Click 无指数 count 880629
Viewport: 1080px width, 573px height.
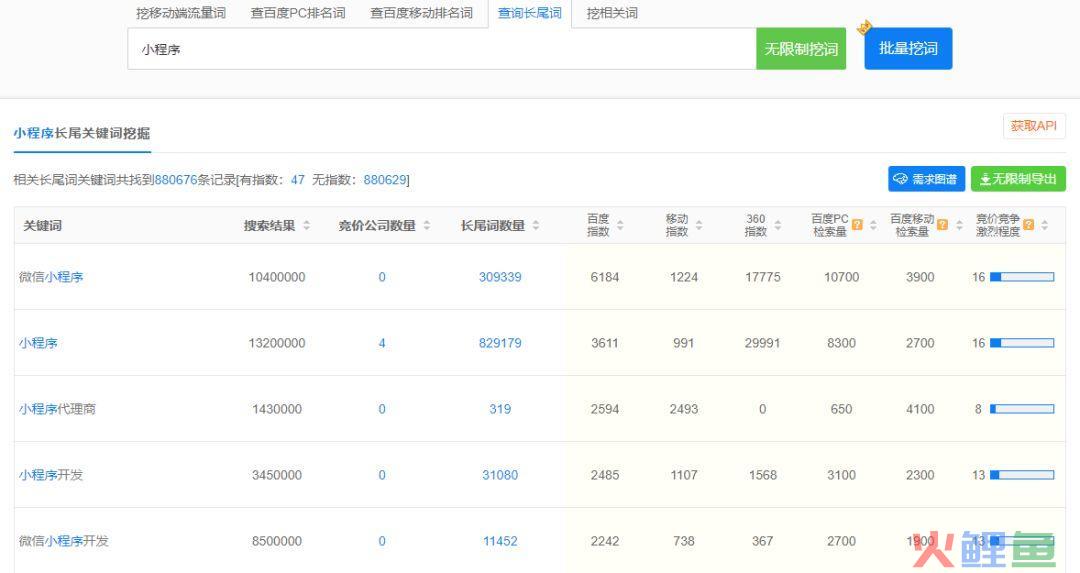click(x=384, y=180)
